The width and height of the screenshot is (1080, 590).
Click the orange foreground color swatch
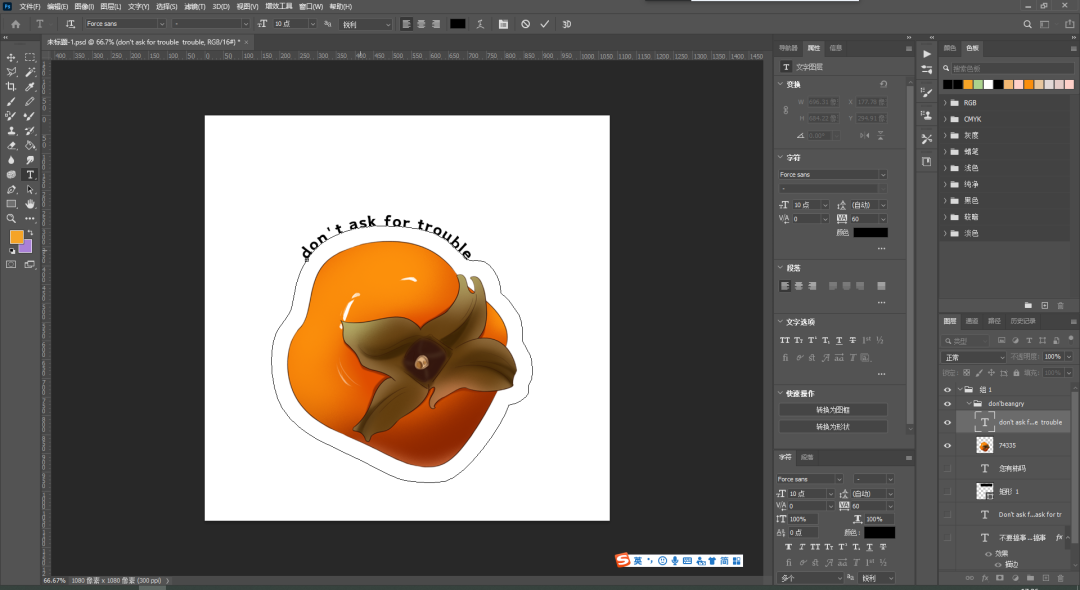pos(16,237)
